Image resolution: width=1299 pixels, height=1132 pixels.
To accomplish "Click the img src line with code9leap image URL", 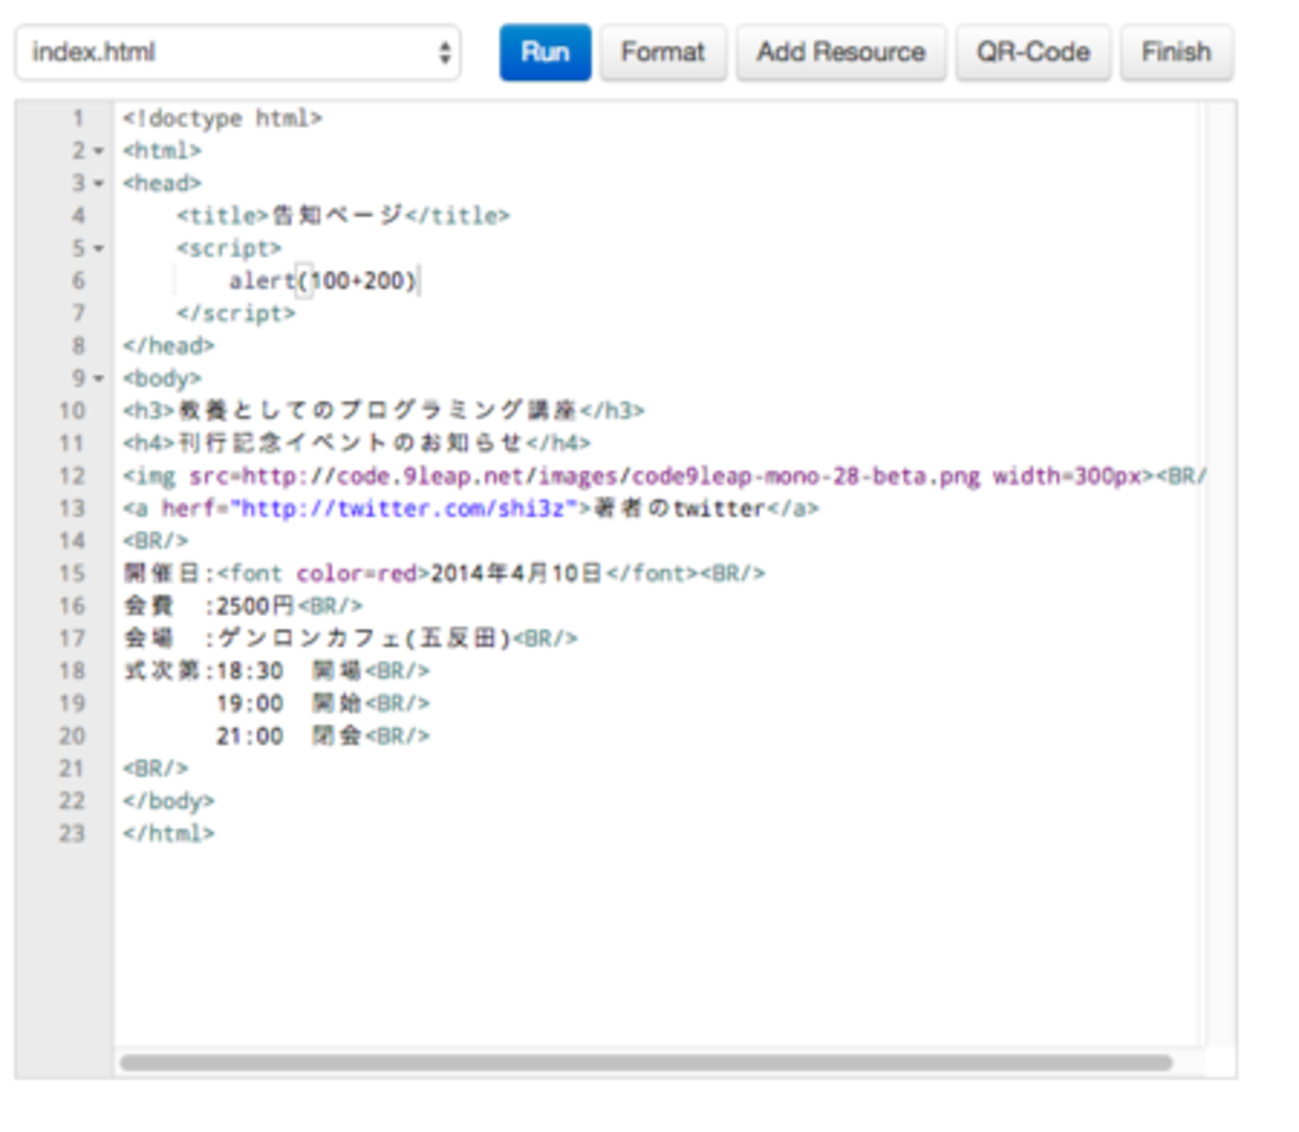I will point(664,476).
